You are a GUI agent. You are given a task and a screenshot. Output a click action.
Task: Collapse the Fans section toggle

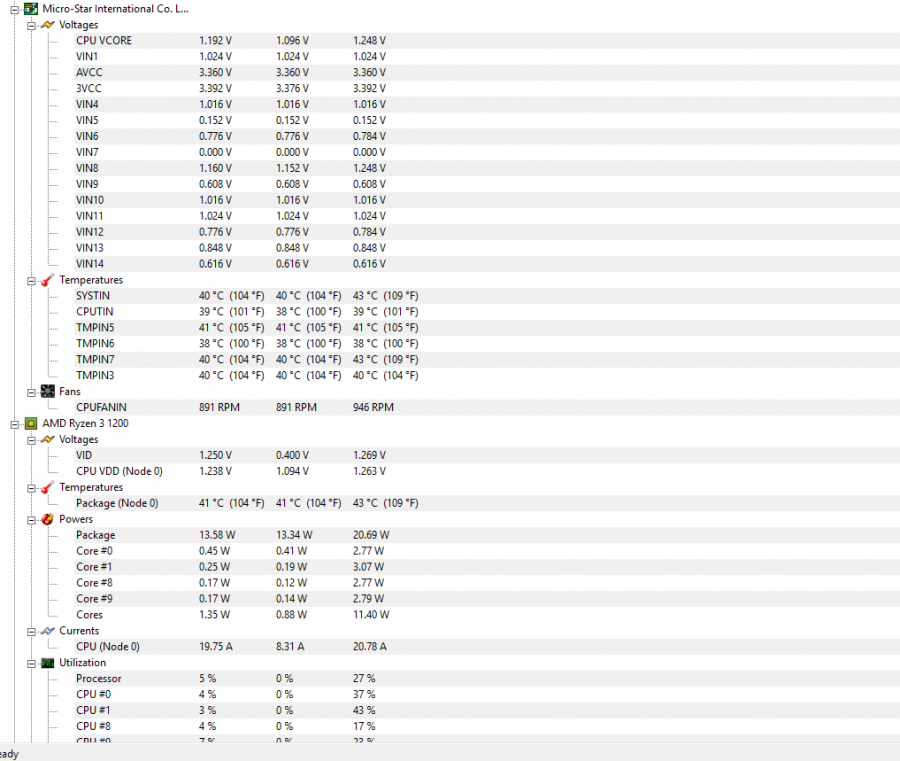(32, 393)
